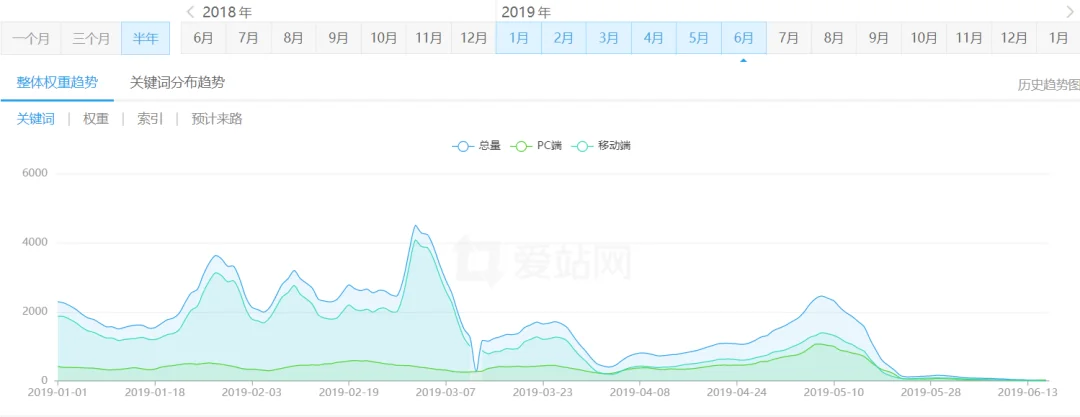The image size is (1080, 417).
Task: Click the 2000 y-axis value
Action: click(x=35, y=312)
